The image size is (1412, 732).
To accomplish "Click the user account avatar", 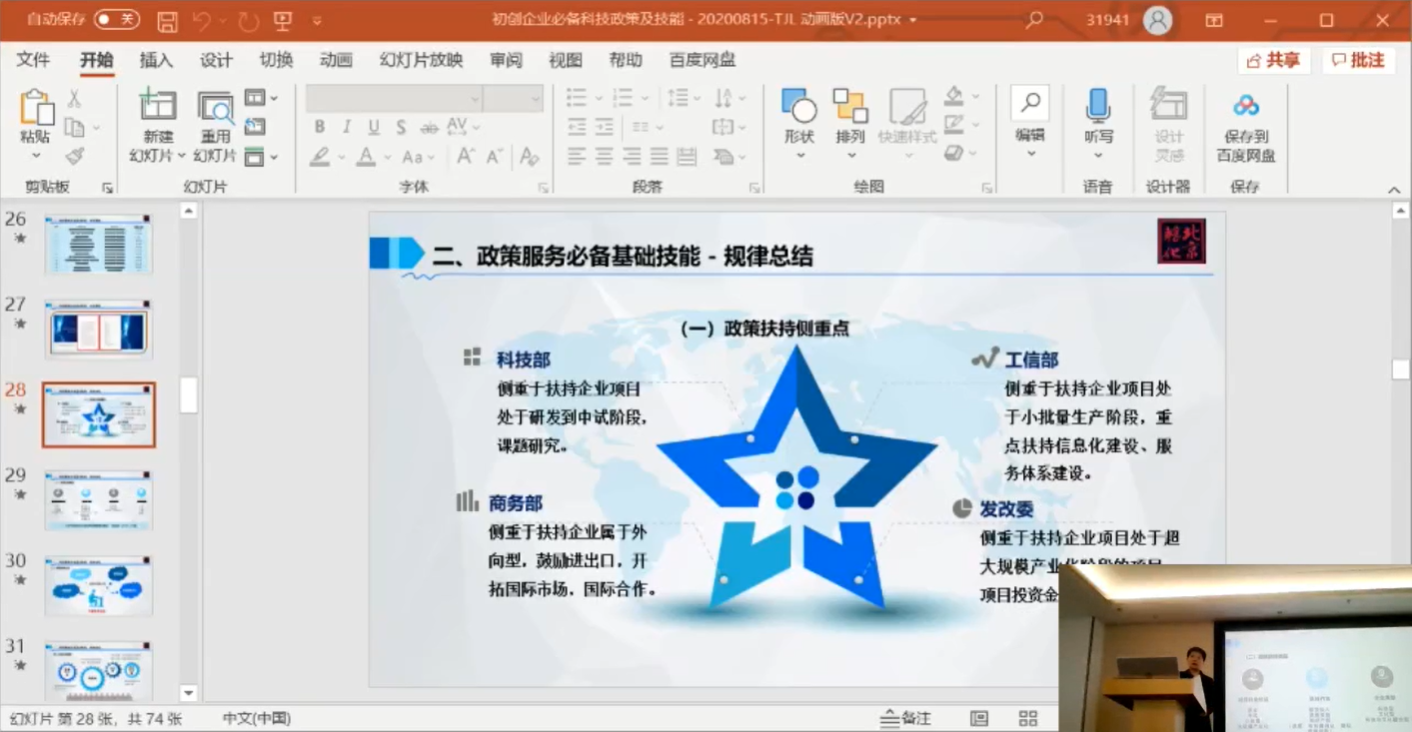I will point(1158,20).
